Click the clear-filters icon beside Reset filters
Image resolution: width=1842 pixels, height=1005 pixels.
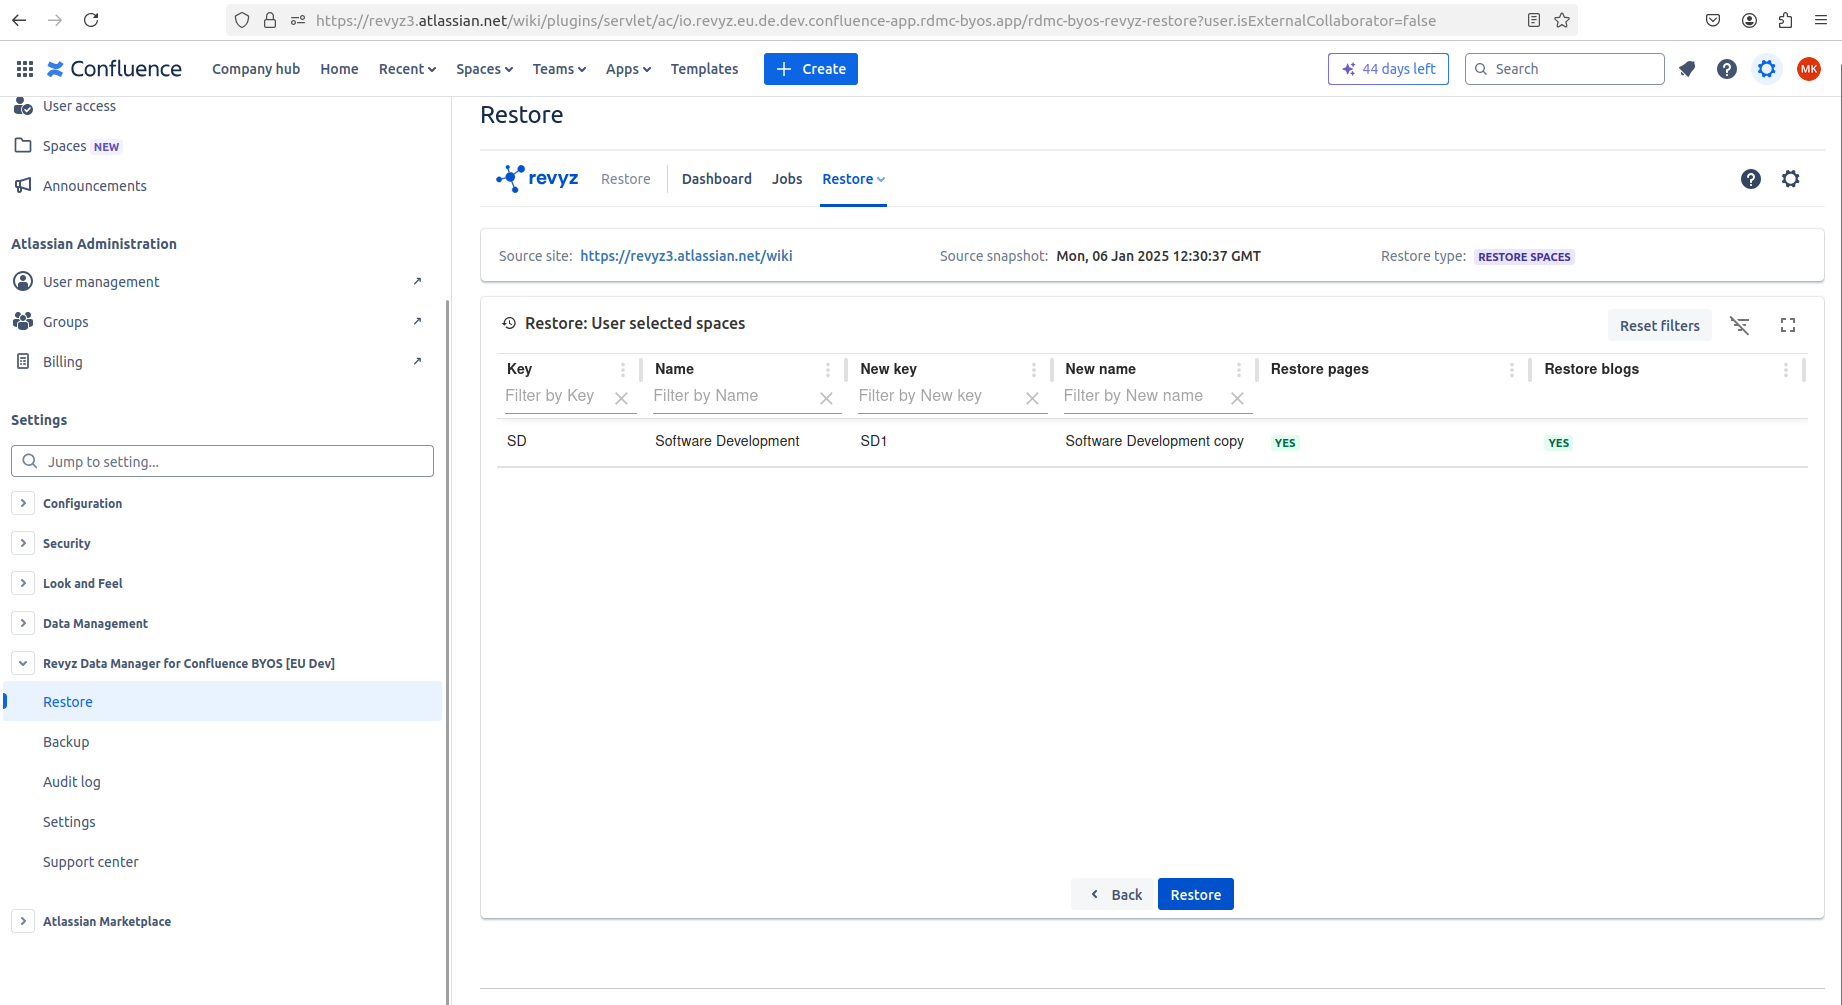pyautogui.click(x=1740, y=325)
